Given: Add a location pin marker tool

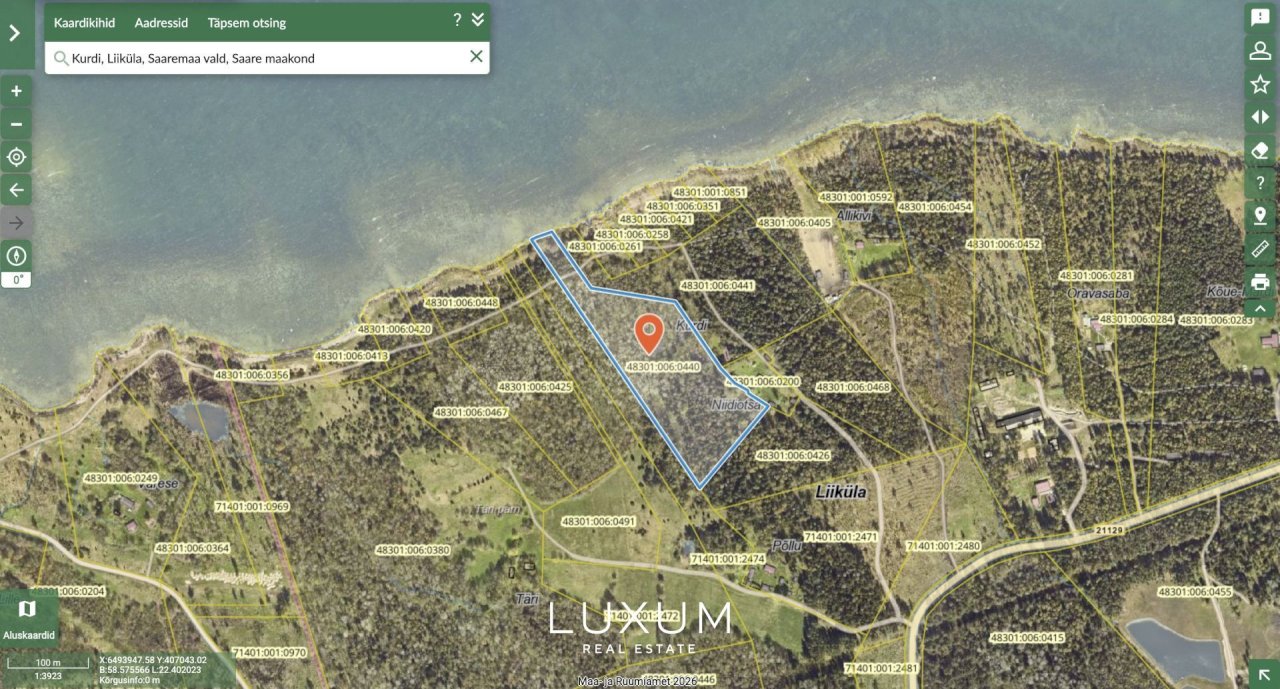Looking at the screenshot, I should click(1260, 216).
